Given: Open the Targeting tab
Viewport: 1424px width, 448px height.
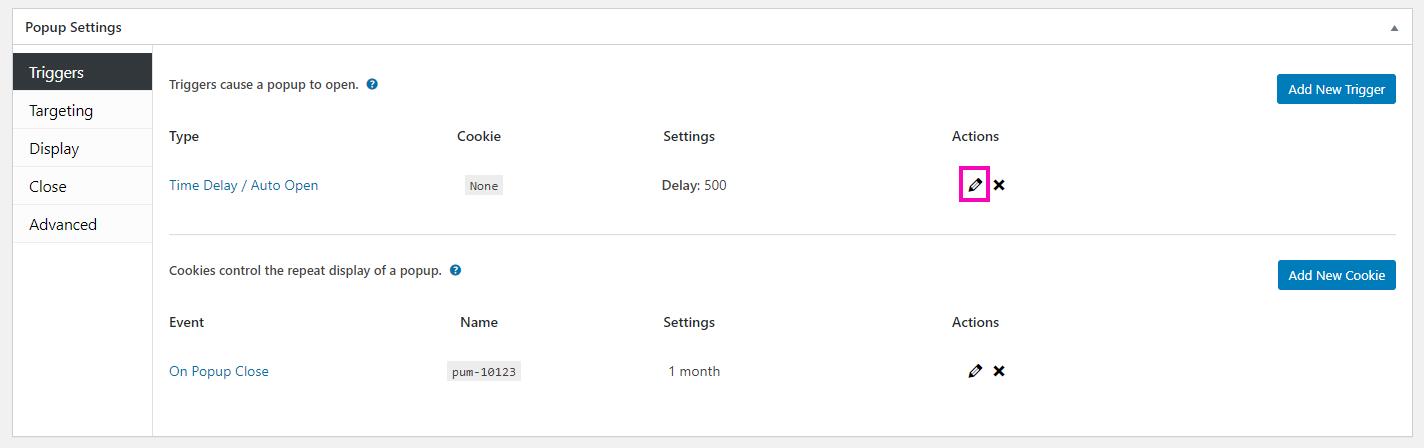Looking at the screenshot, I should pos(82,110).
